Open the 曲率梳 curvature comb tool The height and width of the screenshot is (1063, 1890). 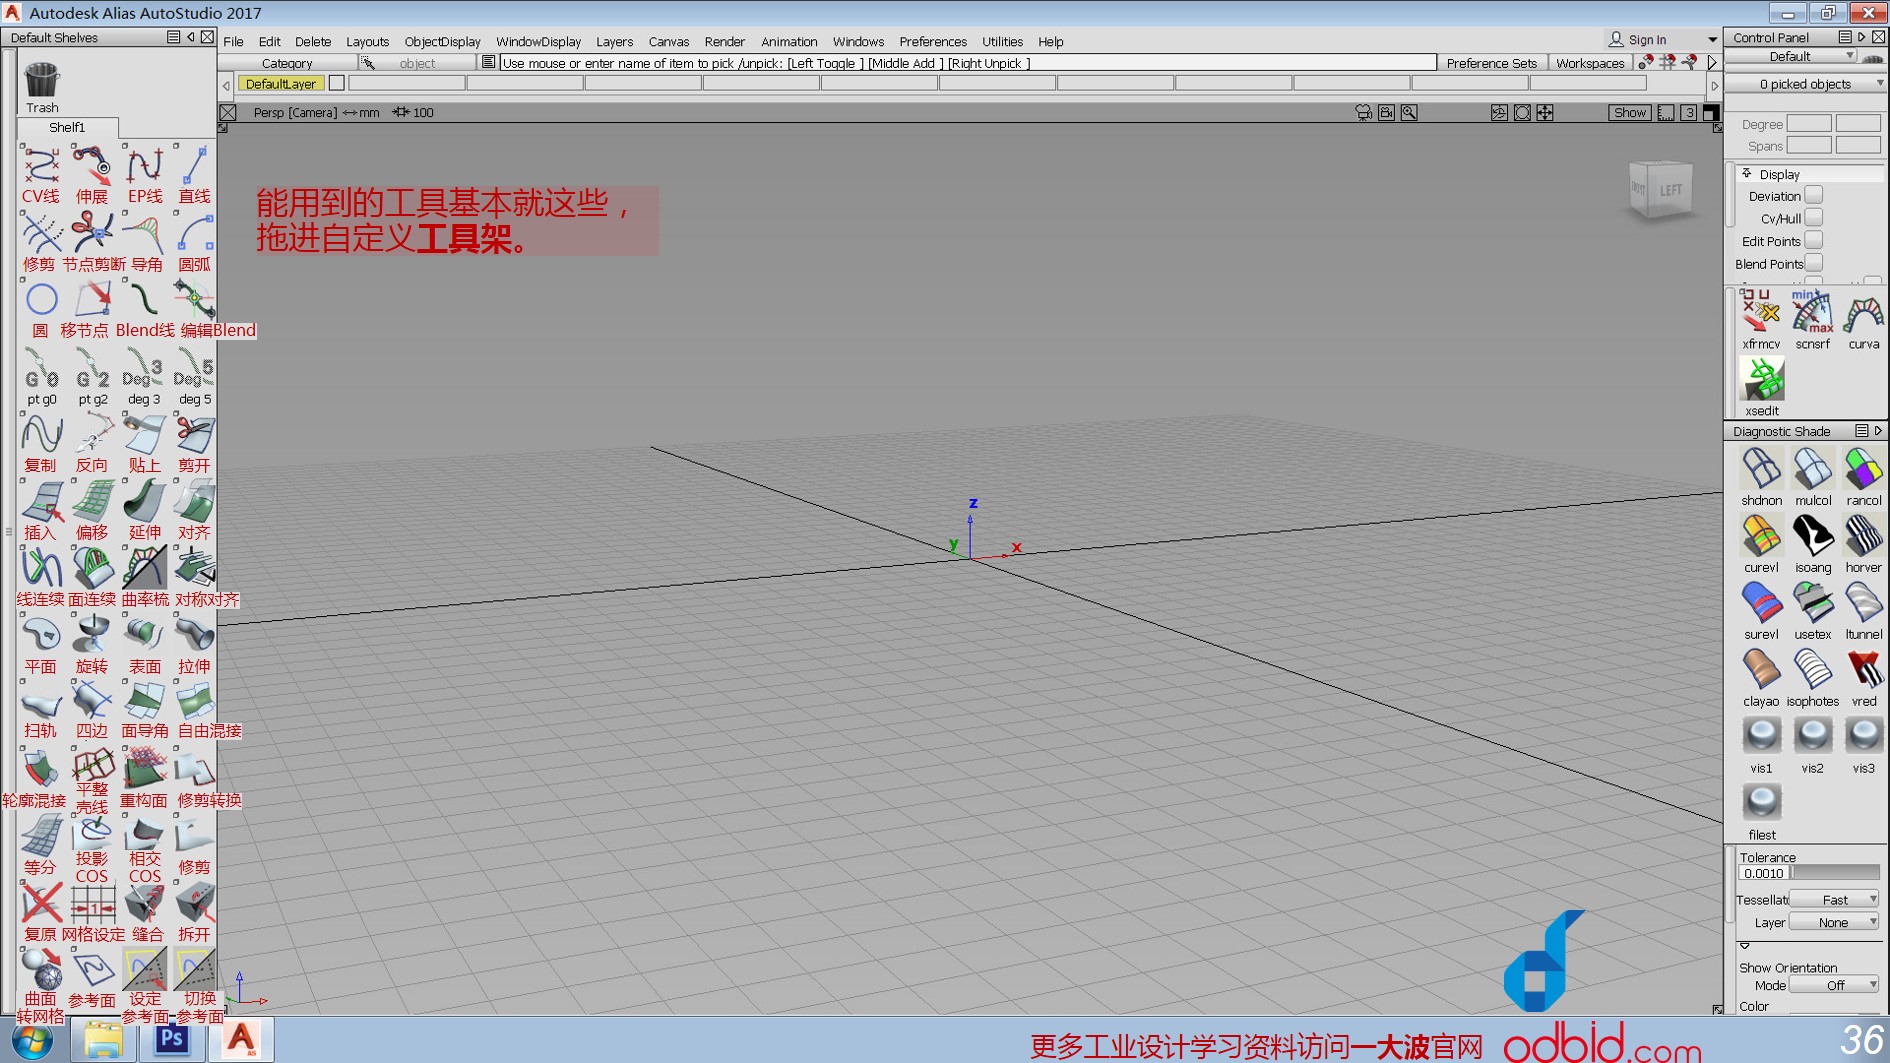pyautogui.click(x=144, y=568)
